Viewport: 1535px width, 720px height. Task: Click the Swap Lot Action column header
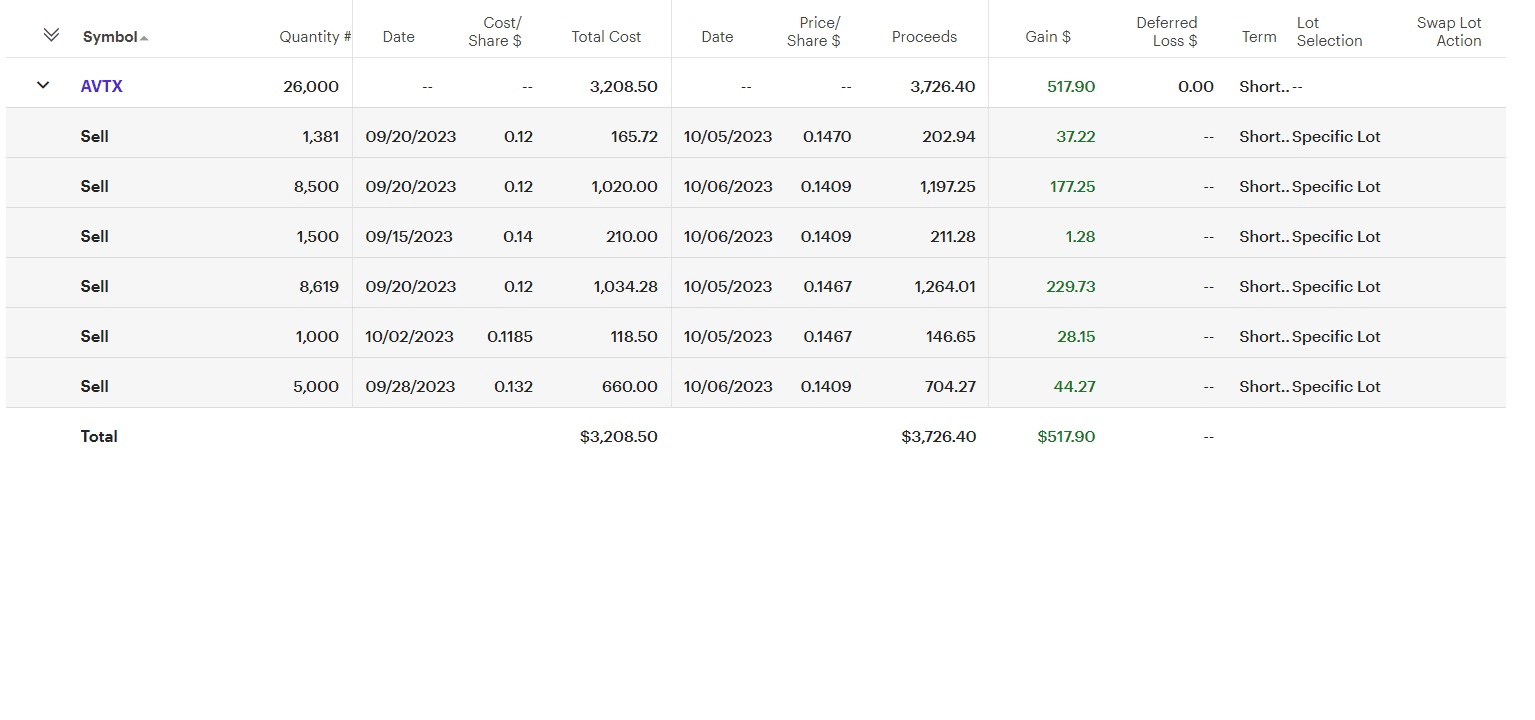click(1449, 32)
